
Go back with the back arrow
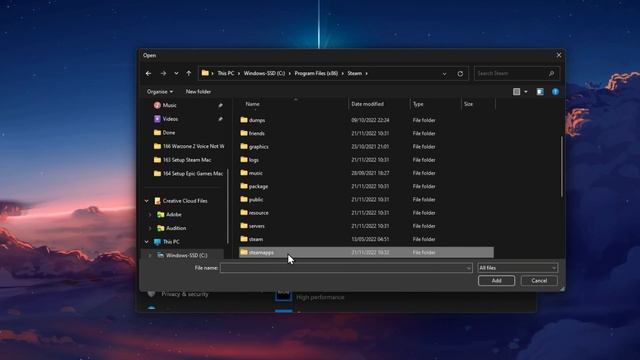[149, 73]
